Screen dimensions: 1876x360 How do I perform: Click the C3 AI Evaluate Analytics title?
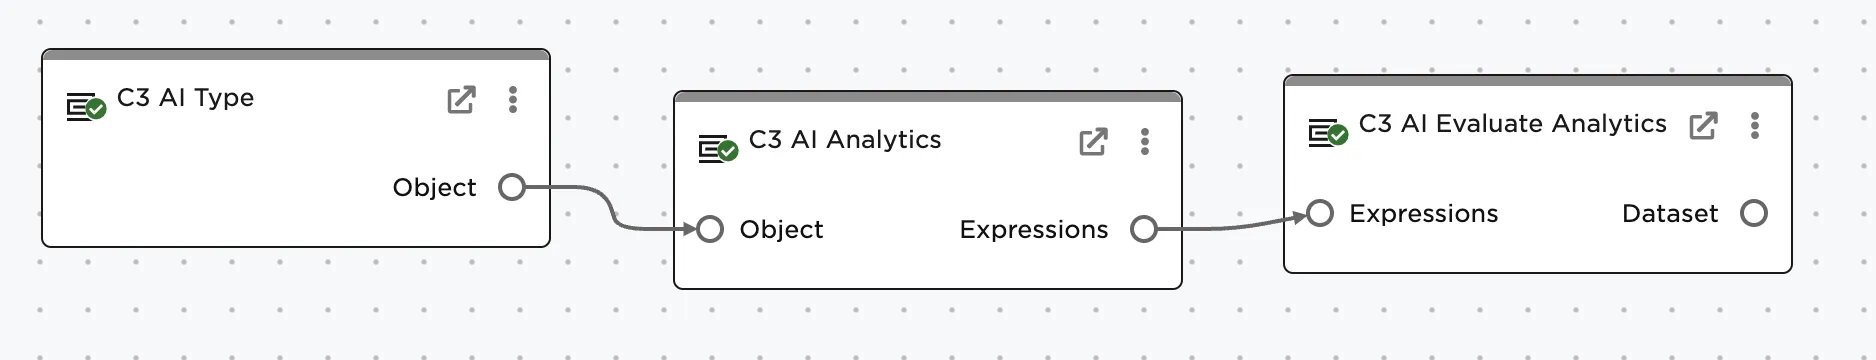pos(1512,124)
